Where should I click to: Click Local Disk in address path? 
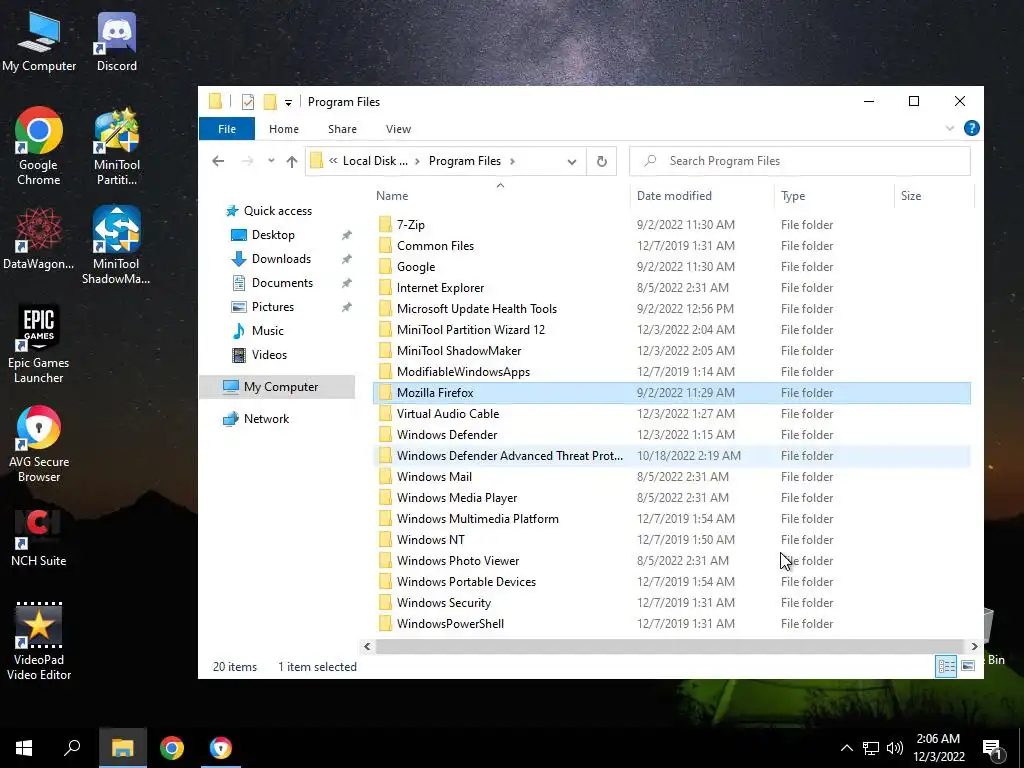tap(375, 161)
